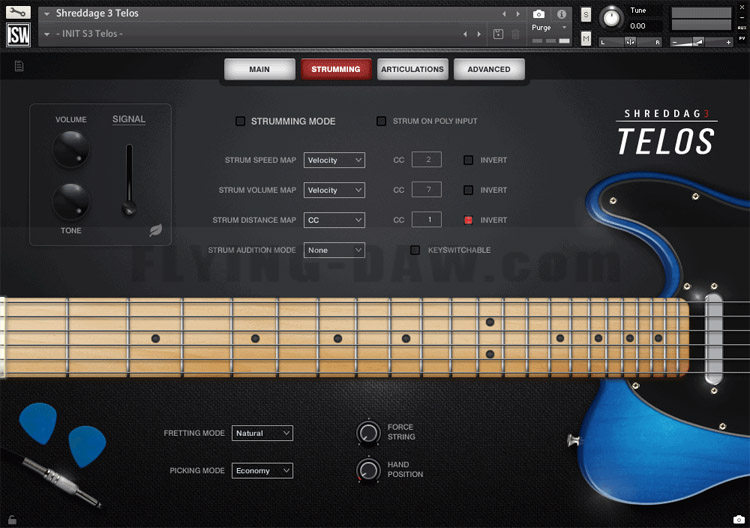Click the output volume slider
Screen dimensions: 750x528
701,43
